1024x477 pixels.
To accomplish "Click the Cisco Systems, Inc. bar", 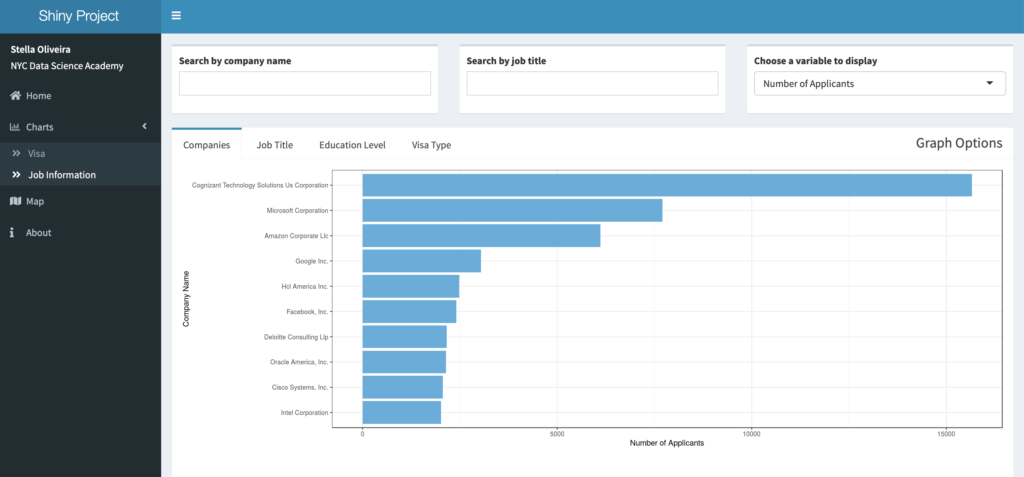I will point(402,387).
